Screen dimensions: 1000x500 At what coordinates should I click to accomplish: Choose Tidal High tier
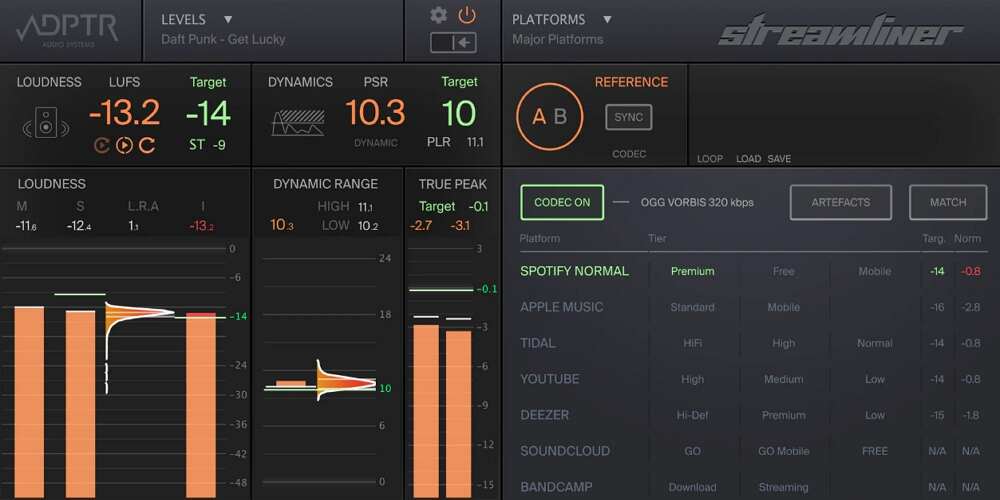click(x=783, y=343)
